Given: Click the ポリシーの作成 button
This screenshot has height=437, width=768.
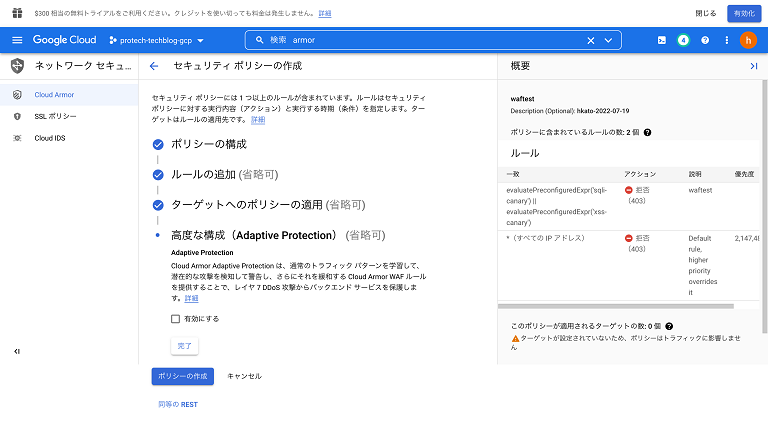Looking at the screenshot, I should [x=182, y=376].
